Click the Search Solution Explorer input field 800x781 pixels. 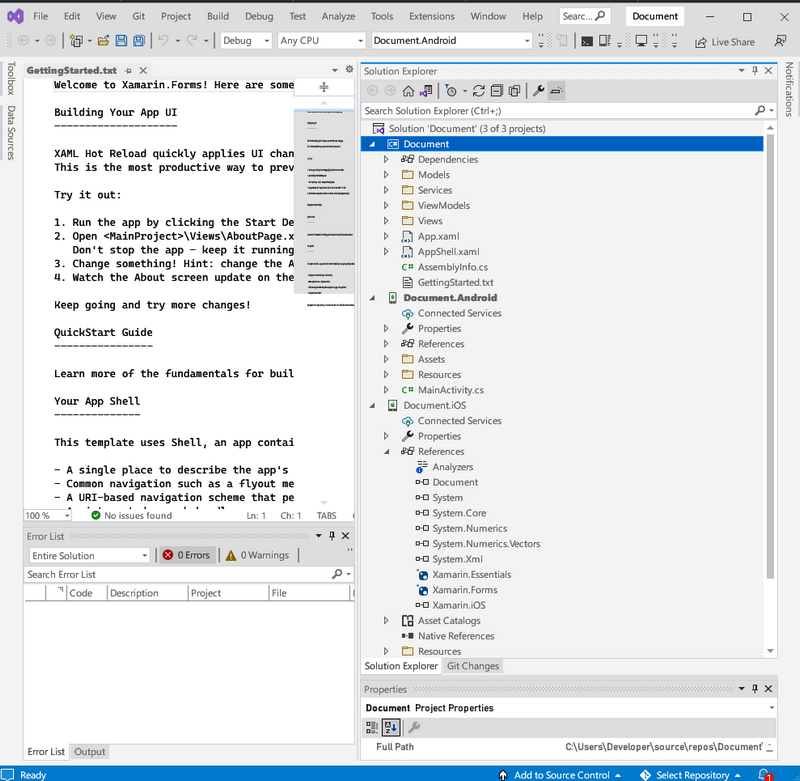pos(559,111)
